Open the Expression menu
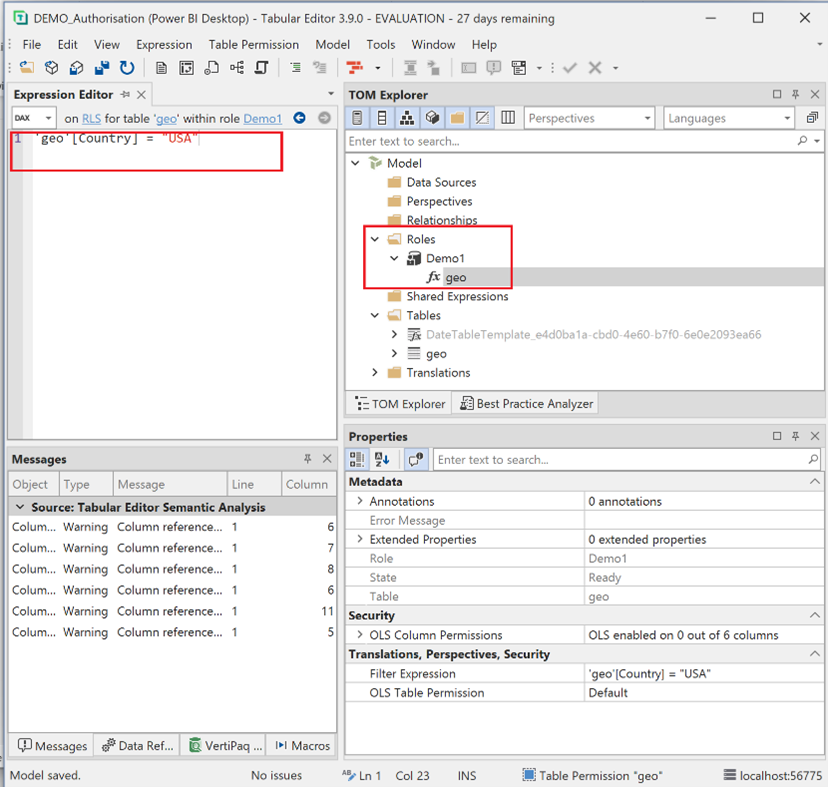The width and height of the screenshot is (828, 787). [164, 44]
